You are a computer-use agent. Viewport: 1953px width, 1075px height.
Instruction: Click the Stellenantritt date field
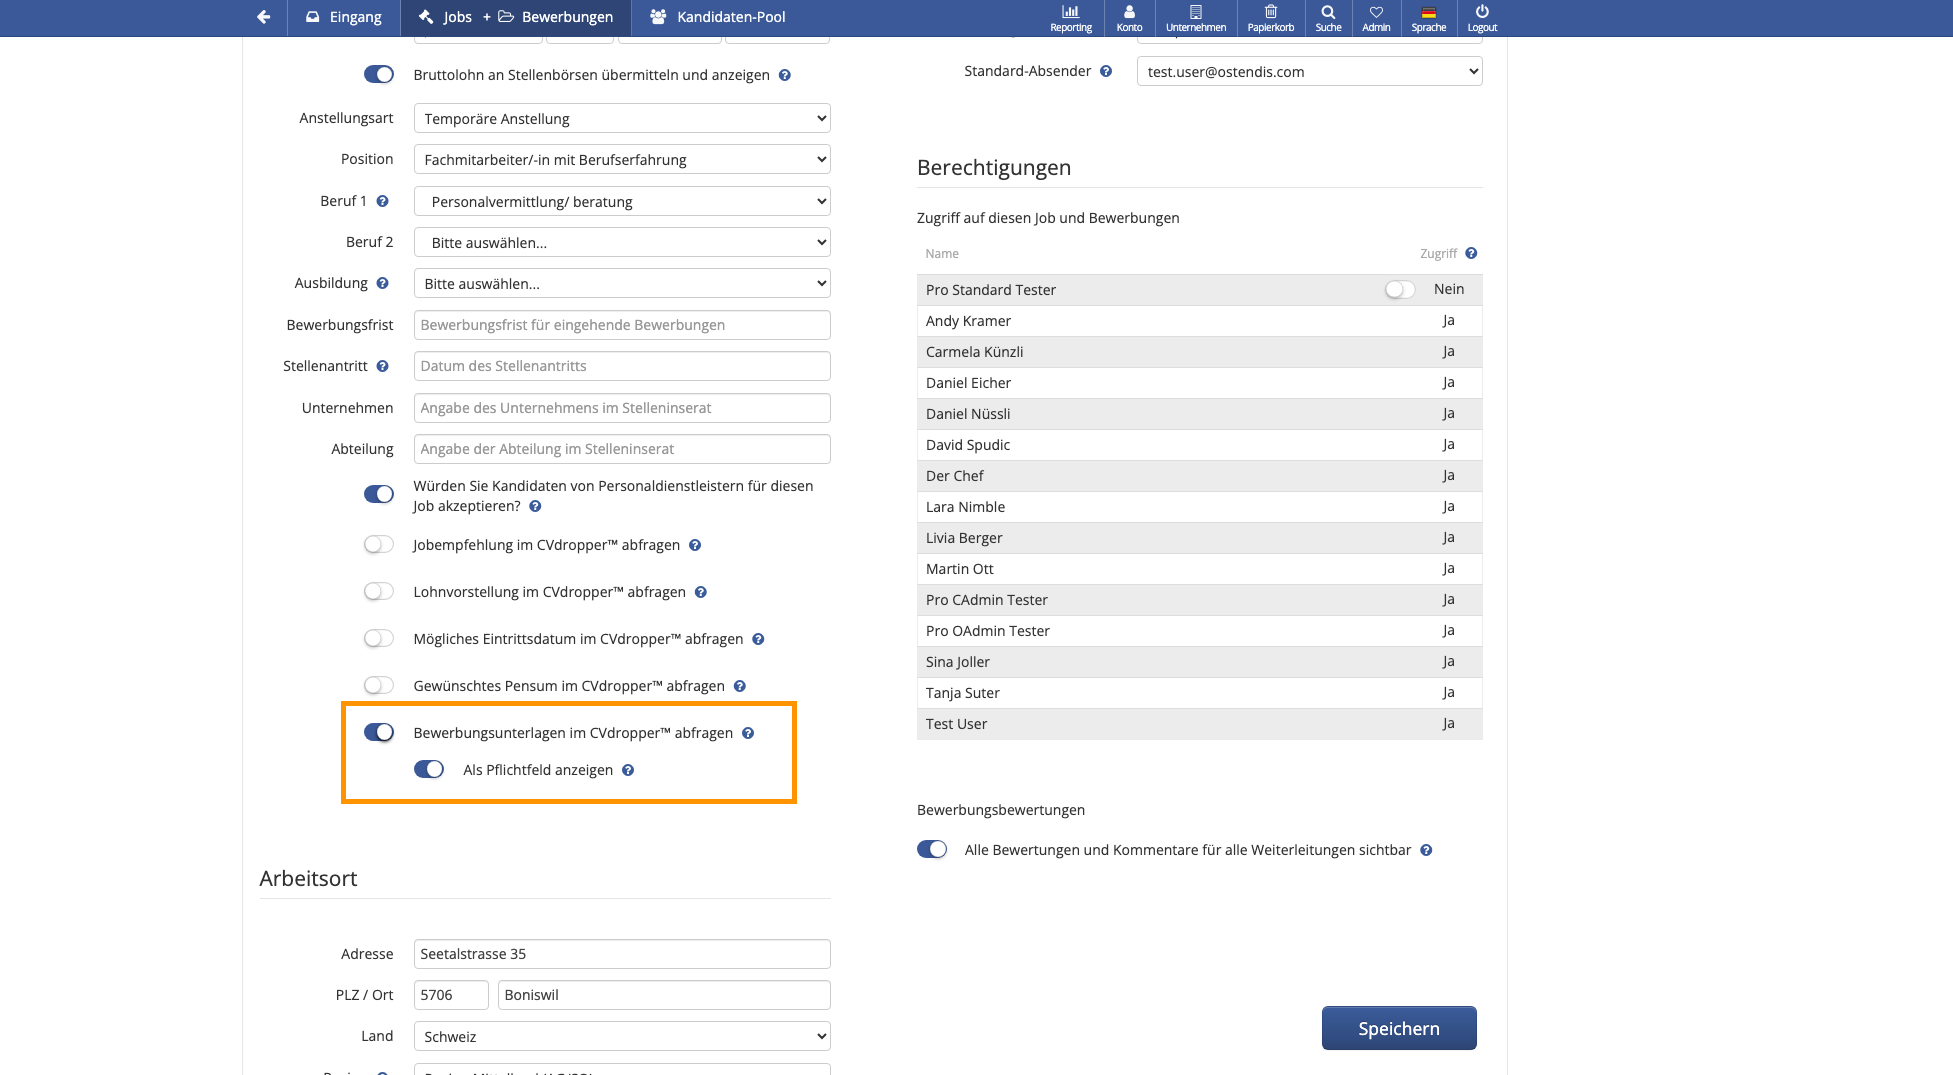[622, 366]
